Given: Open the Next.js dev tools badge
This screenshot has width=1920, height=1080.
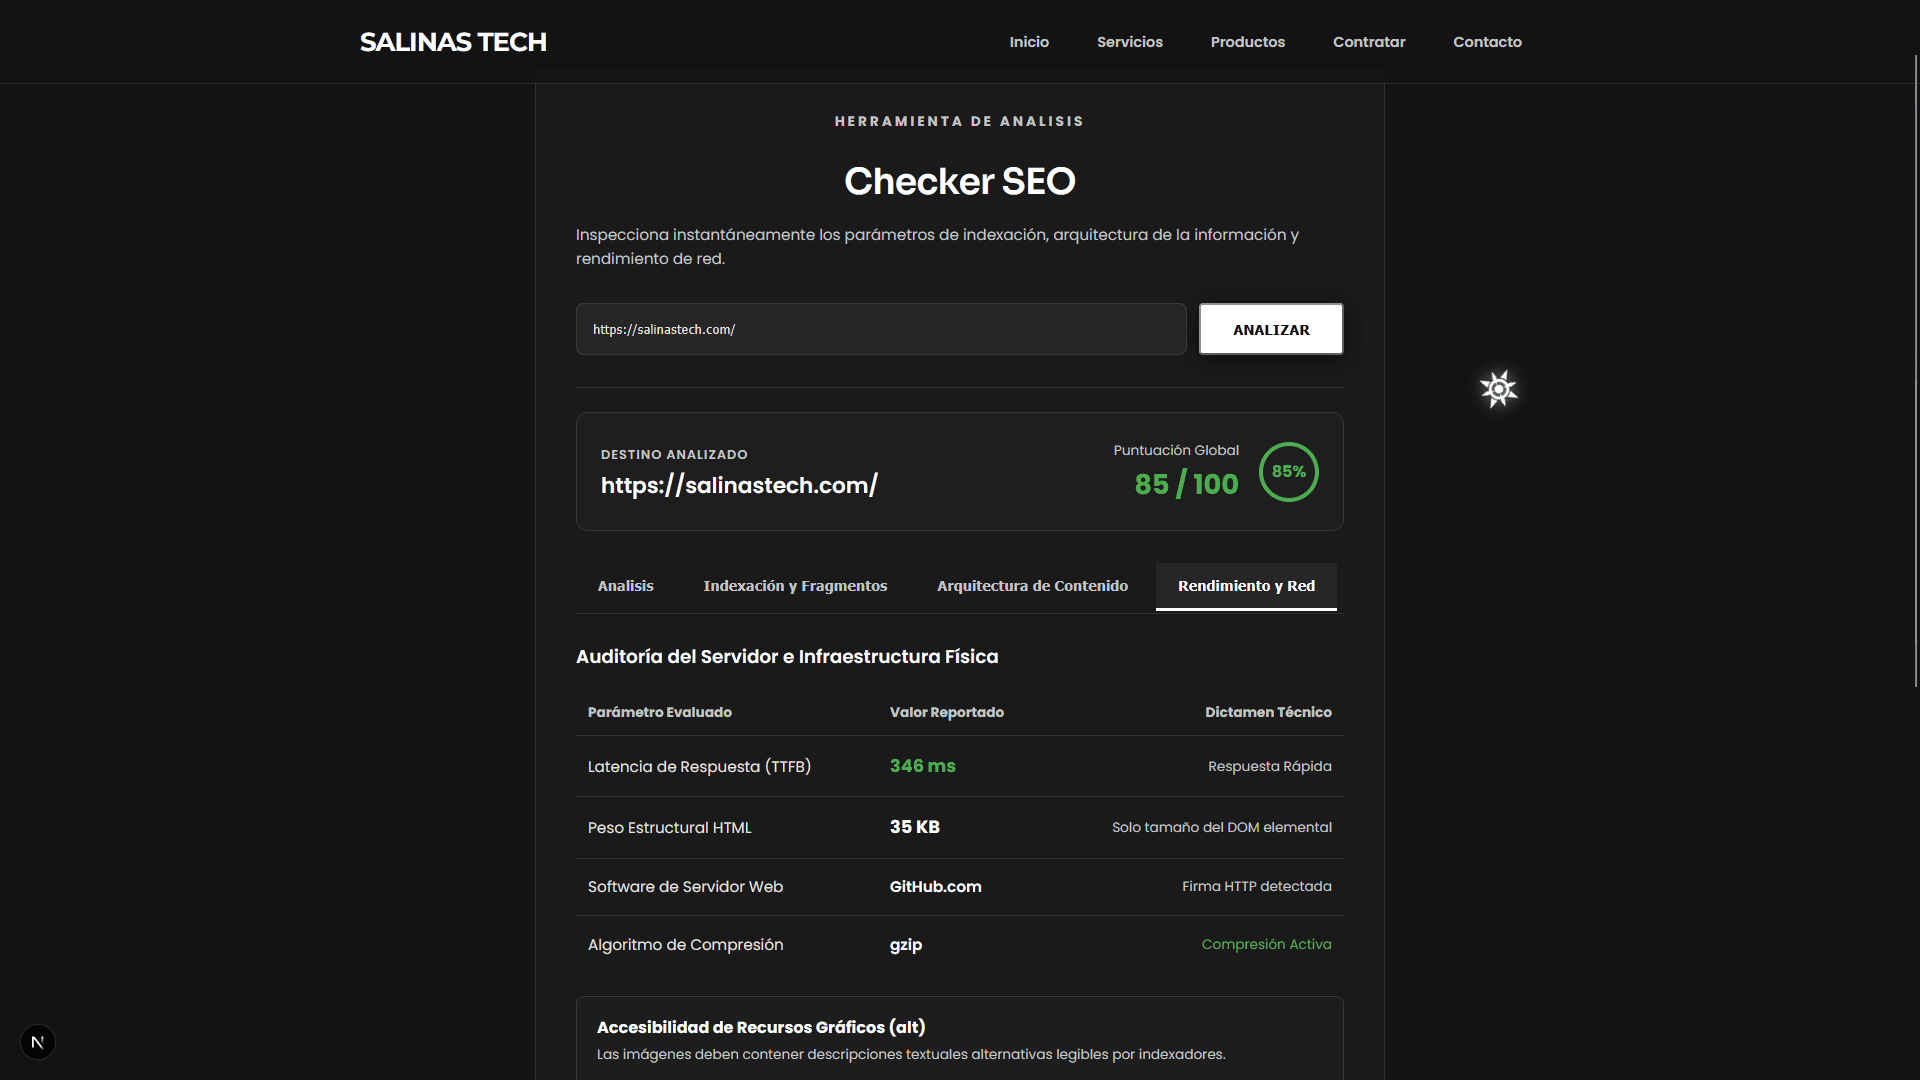Looking at the screenshot, I should point(38,1042).
